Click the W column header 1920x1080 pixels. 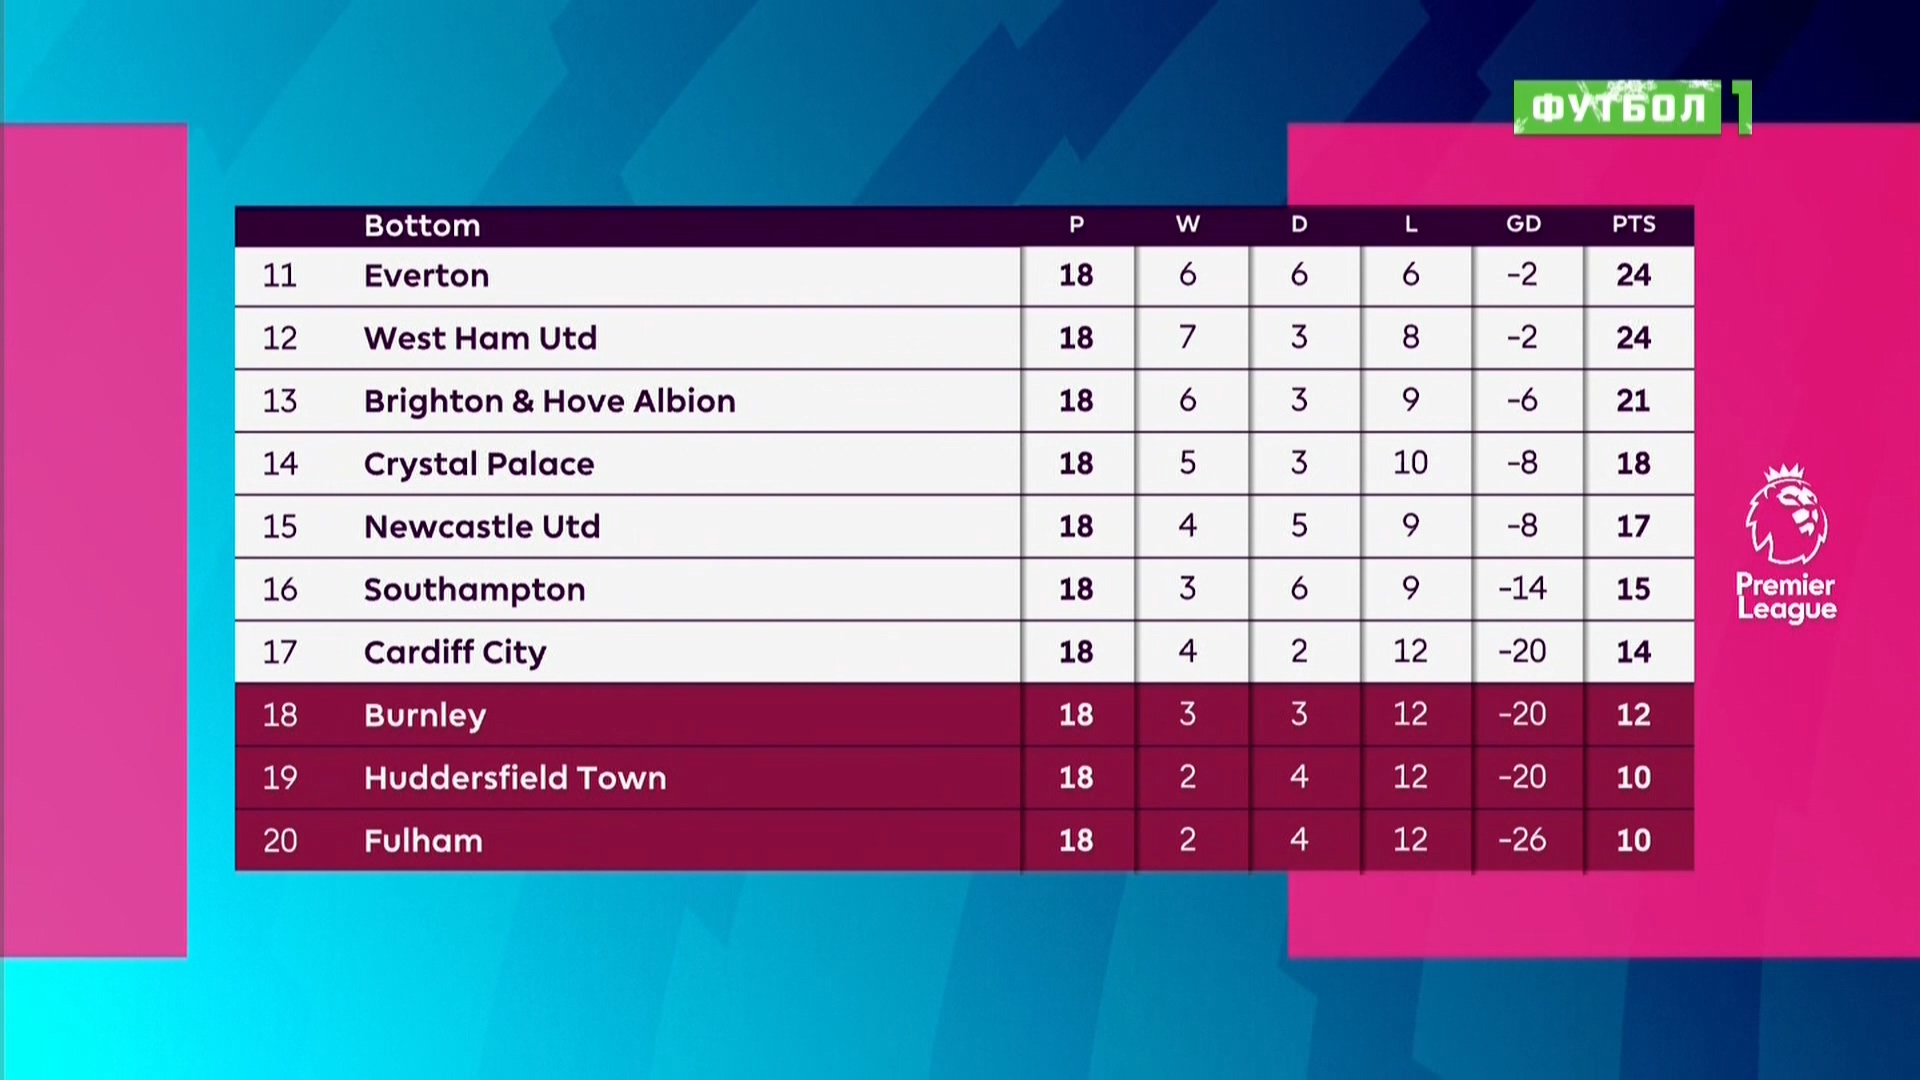(1187, 224)
